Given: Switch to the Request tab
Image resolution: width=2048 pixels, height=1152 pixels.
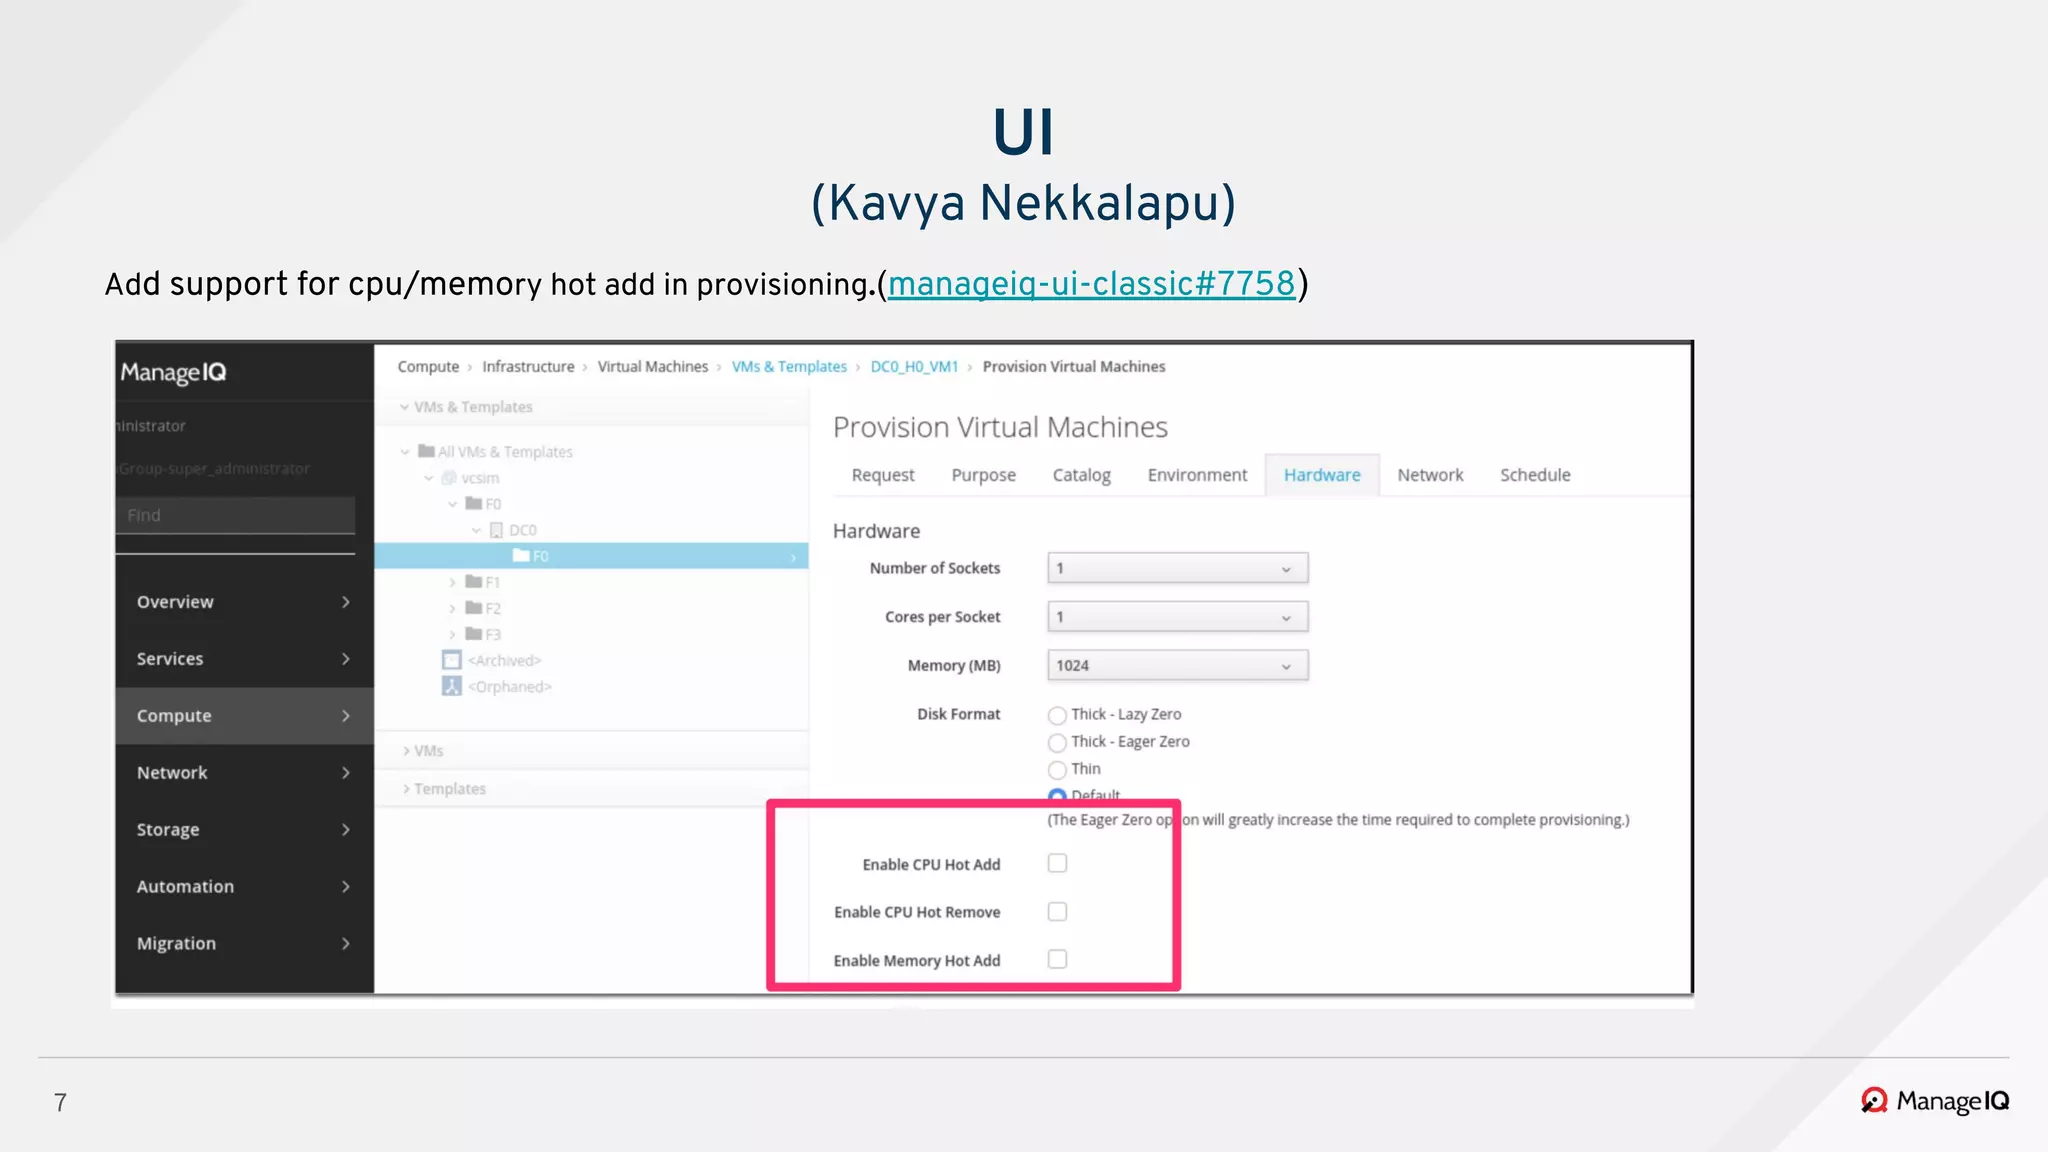Looking at the screenshot, I should (883, 475).
